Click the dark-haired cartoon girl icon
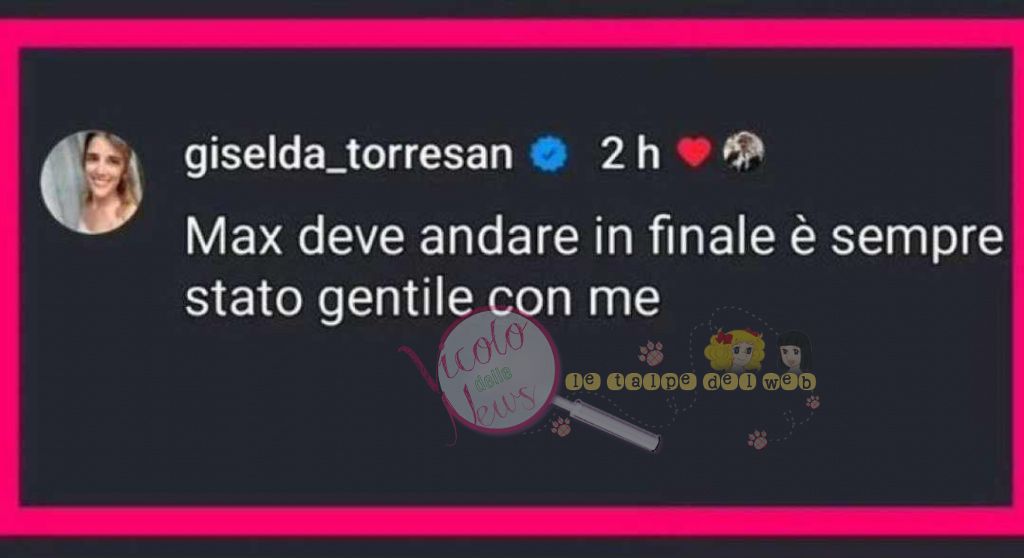 pyautogui.click(x=795, y=353)
